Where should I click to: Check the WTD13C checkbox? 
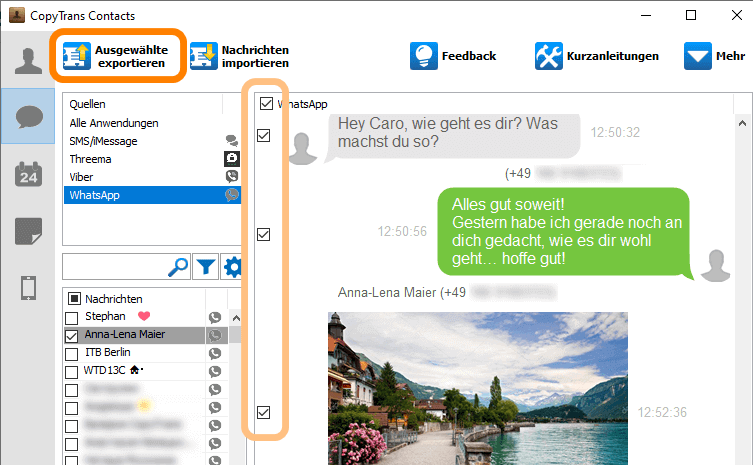pos(72,372)
